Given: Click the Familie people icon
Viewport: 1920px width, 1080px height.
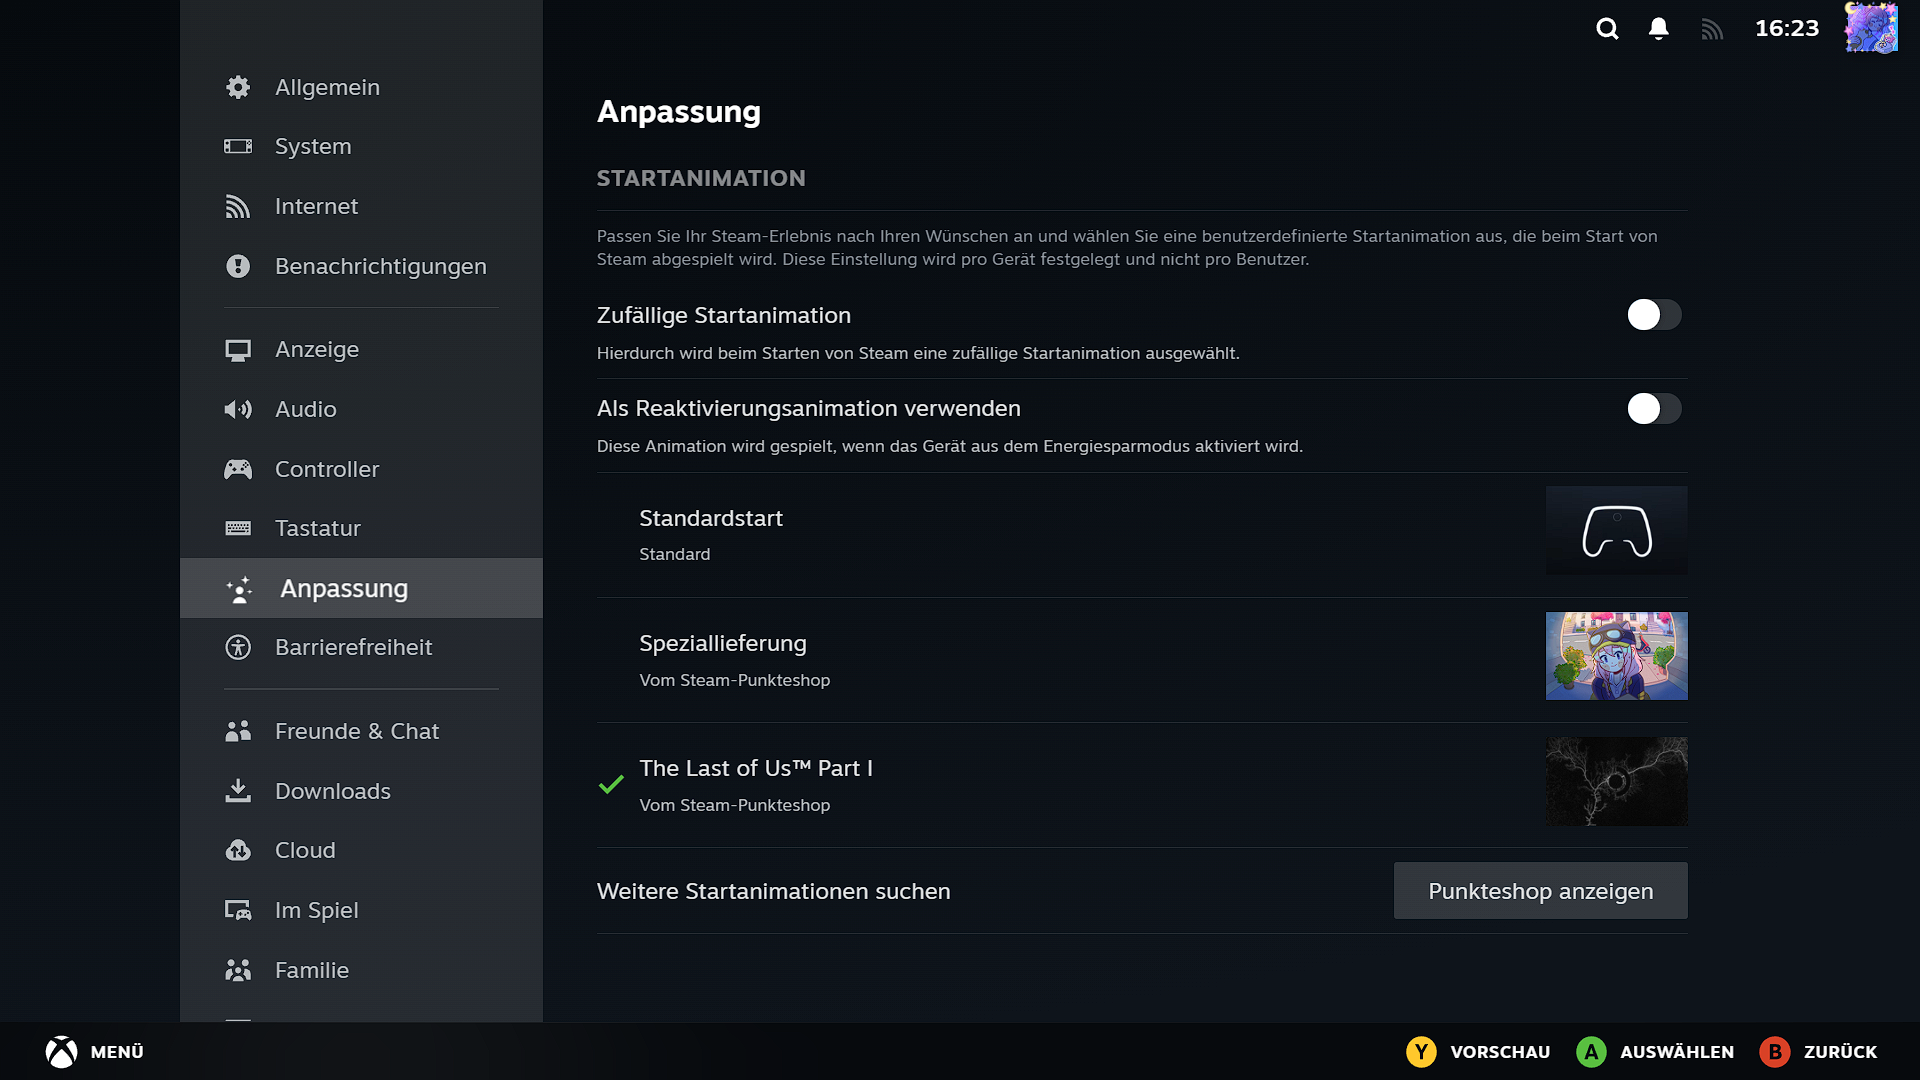Looking at the screenshot, I should (238, 970).
